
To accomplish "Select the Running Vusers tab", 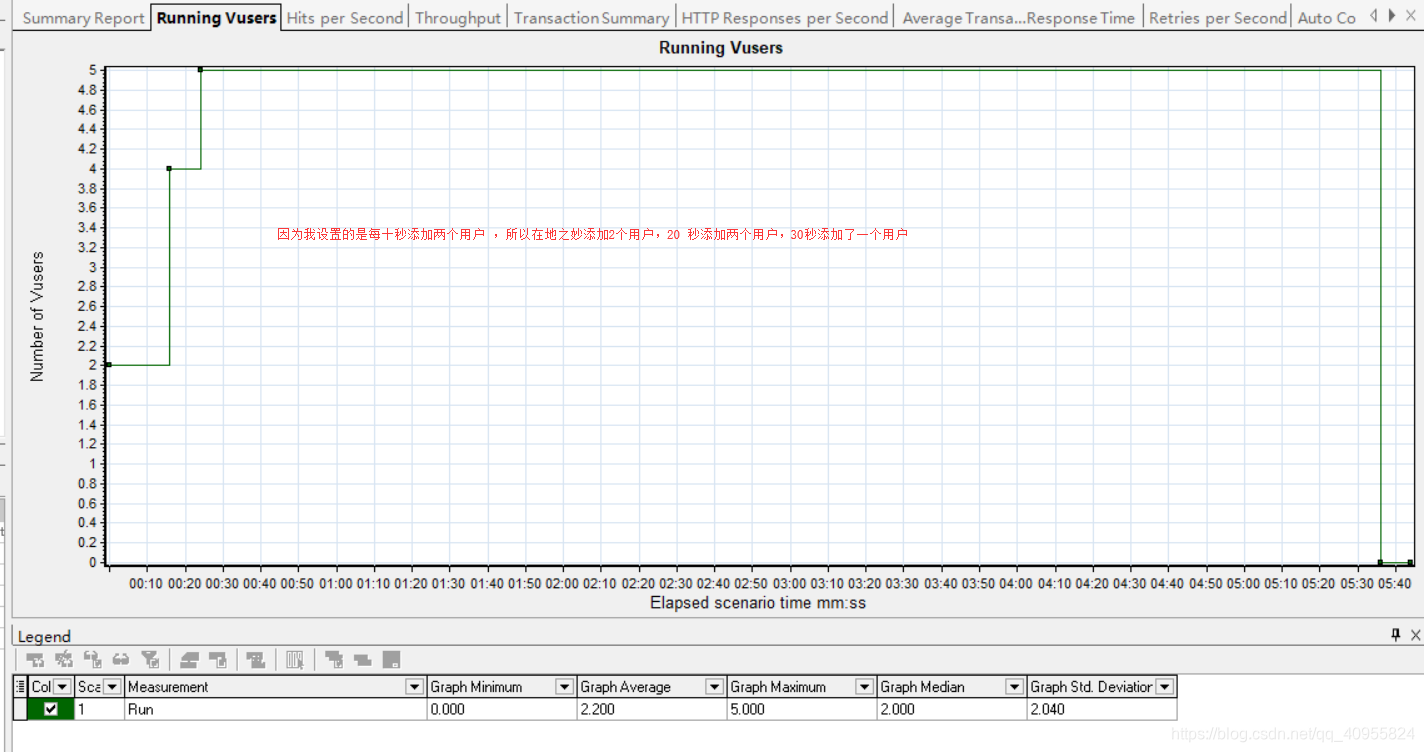I will tap(216, 18).
